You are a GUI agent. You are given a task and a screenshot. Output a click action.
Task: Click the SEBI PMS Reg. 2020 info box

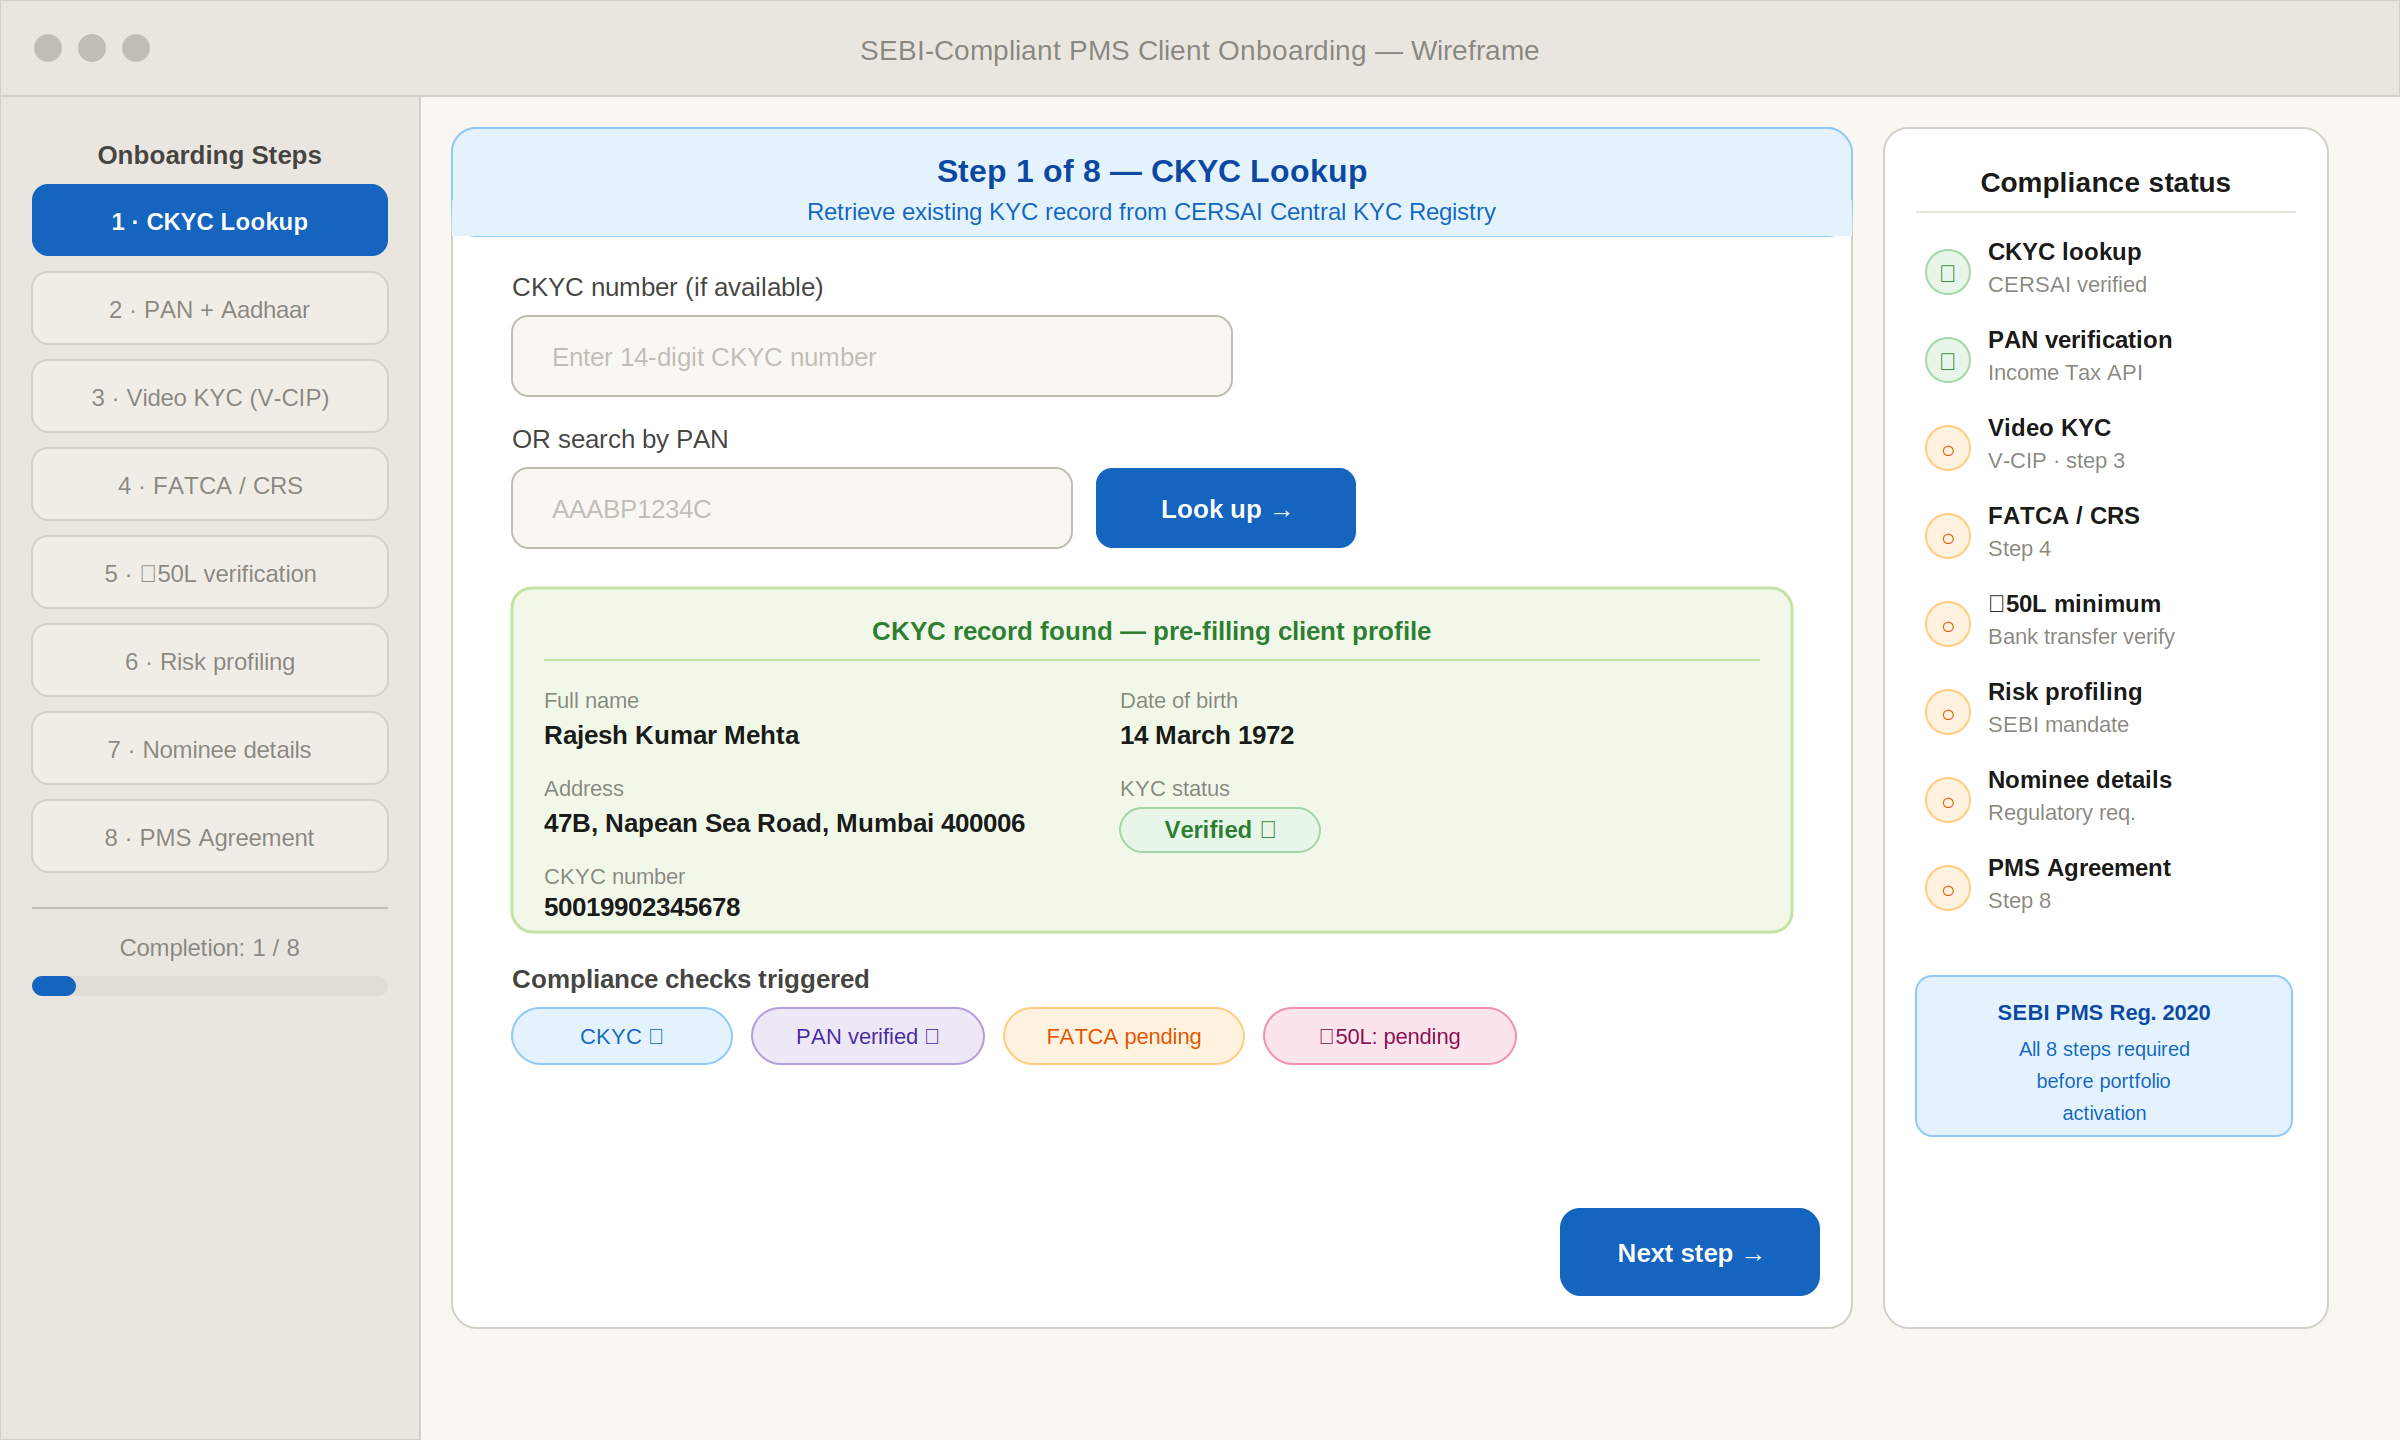[x=2104, y=1056]
